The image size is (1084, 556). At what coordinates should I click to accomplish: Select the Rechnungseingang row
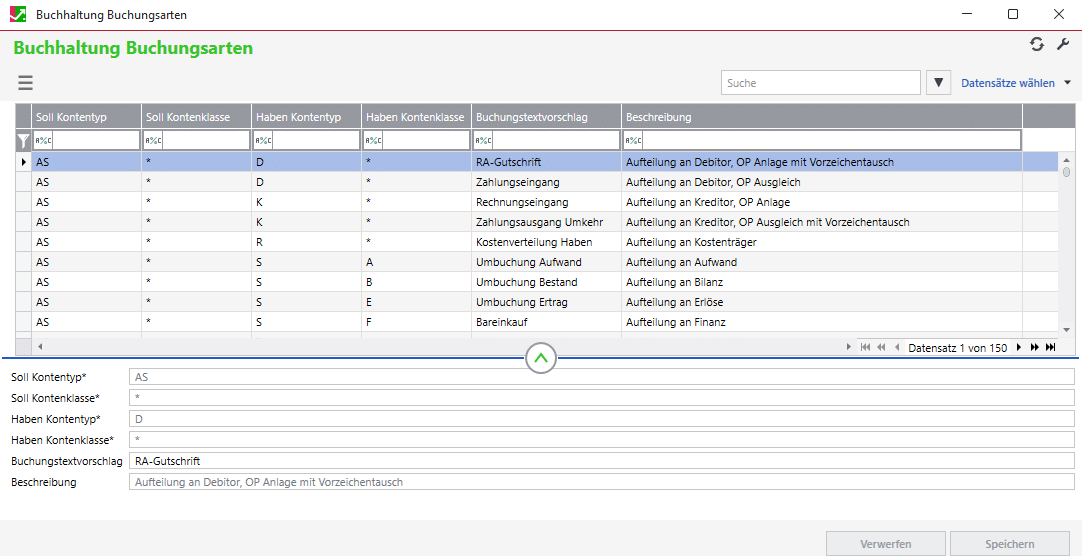(x=536, y=202)
